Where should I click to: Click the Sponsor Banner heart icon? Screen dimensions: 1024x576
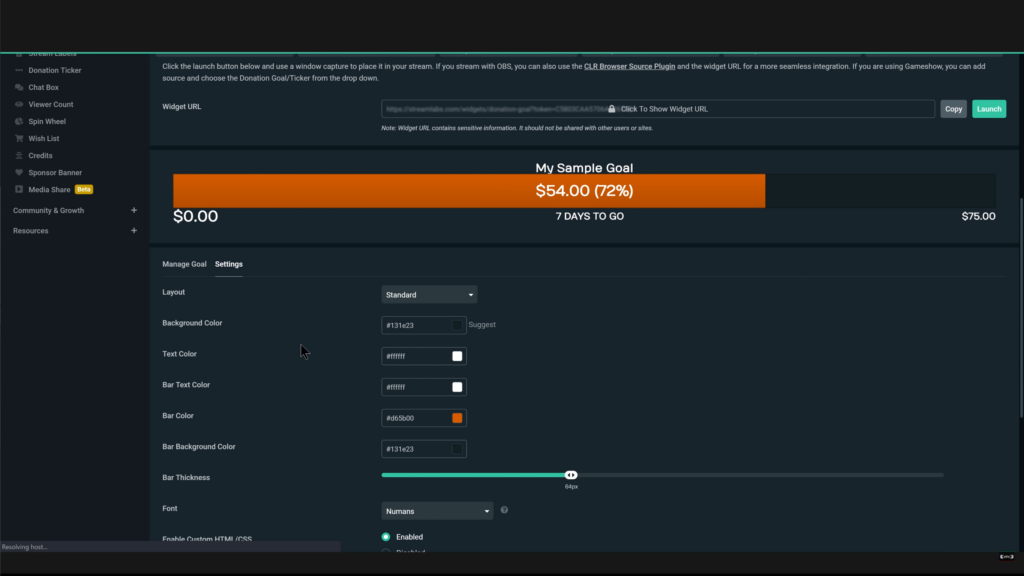coord(19,172)
